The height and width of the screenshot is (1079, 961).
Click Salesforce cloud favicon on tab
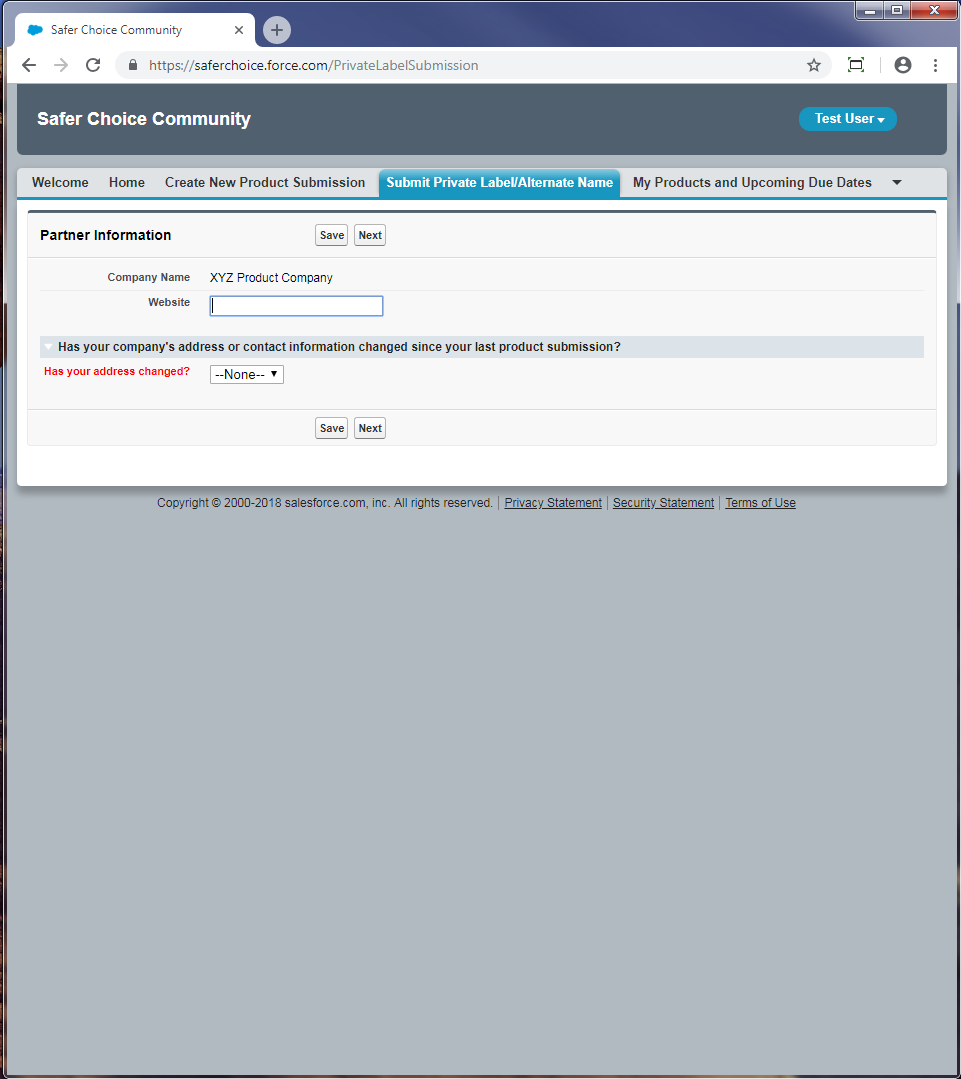(x=35, y=30)
